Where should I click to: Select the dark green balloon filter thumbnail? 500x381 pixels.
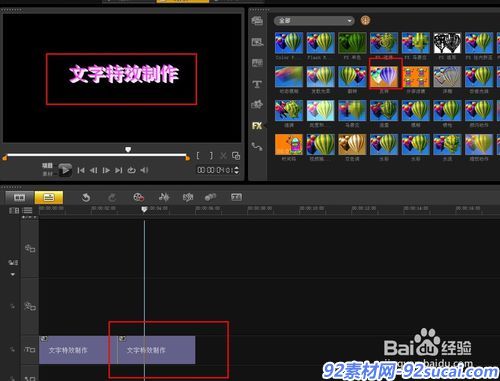352,43
